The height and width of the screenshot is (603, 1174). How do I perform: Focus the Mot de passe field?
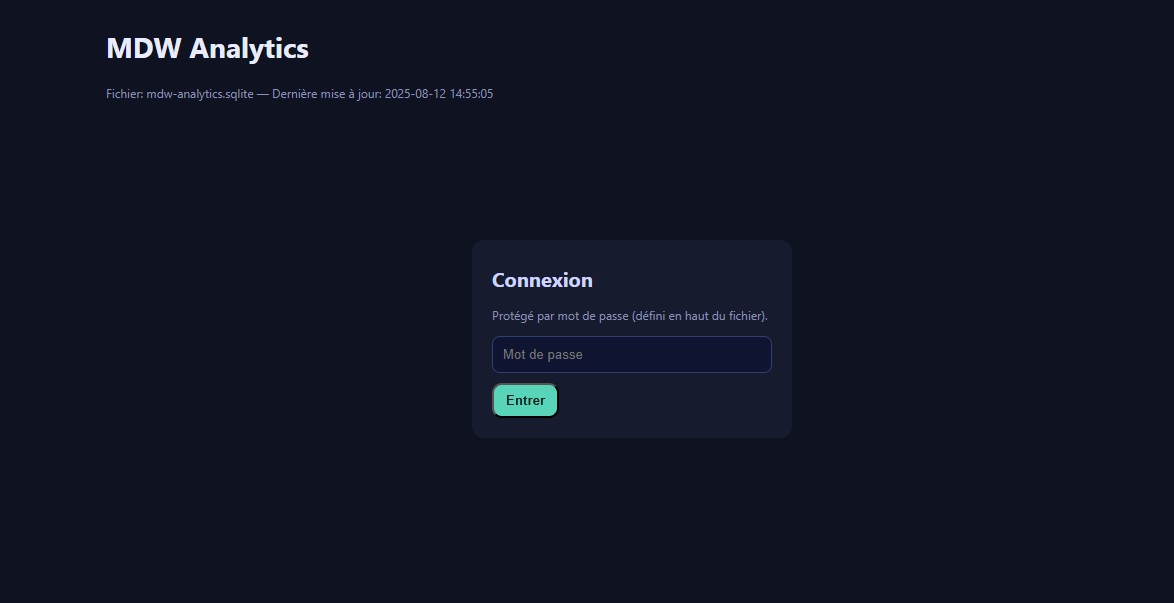(x=631, y=355)
